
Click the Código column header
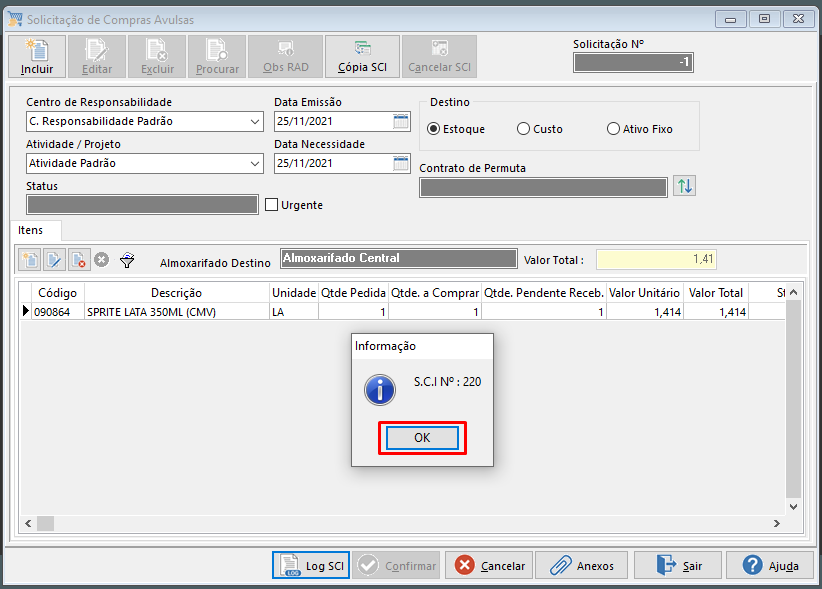[x=58, y=293]
